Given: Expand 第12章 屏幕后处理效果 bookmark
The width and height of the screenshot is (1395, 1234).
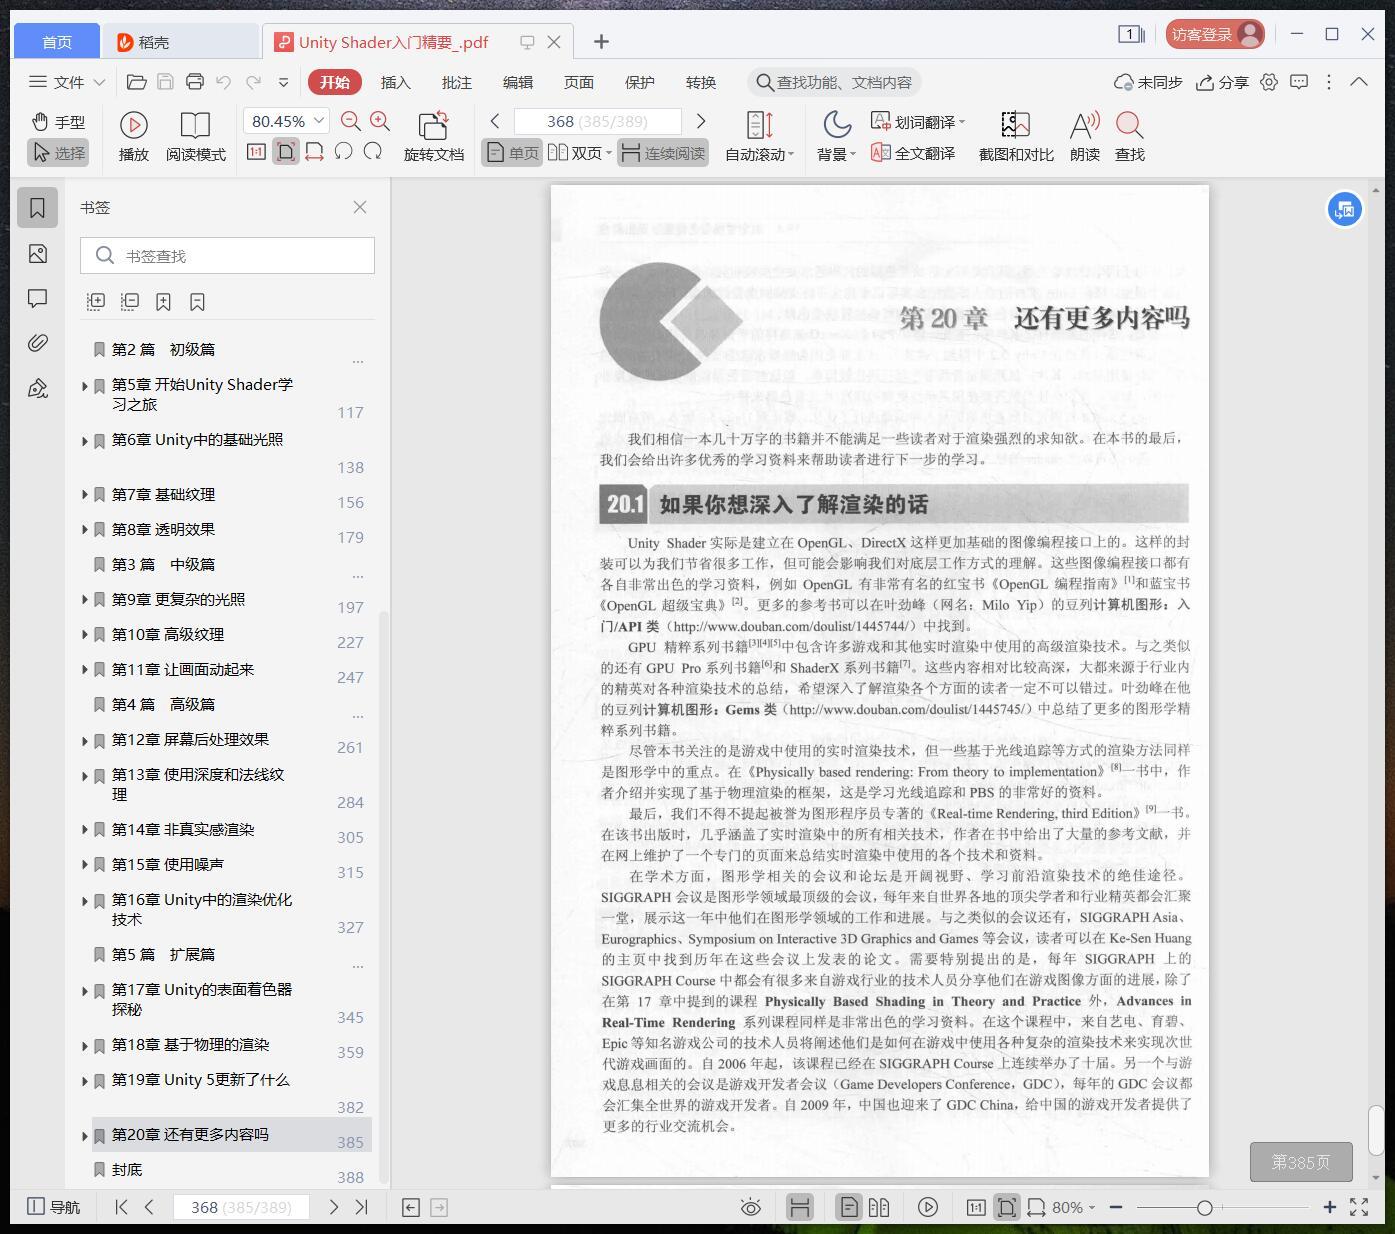Looking at the screenshot, I should coord(84,740).
